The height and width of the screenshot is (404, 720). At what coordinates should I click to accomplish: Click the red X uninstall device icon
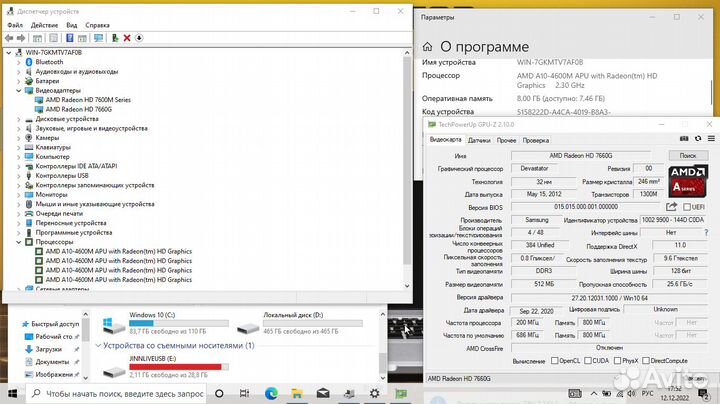coord(126,37)
